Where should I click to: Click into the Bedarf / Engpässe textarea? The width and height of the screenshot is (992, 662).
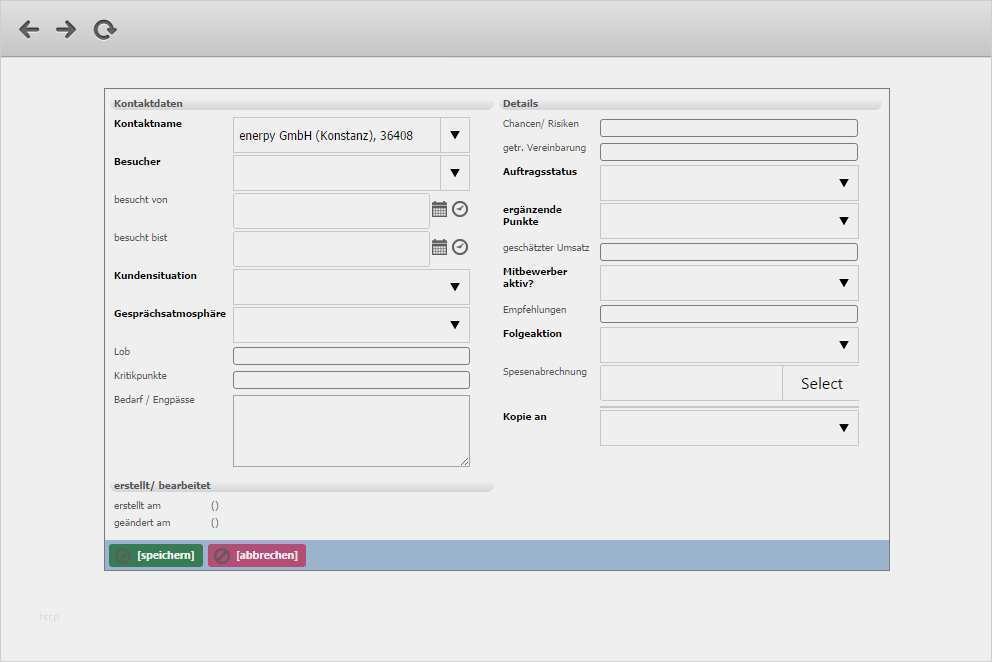(x=351, y=431)
